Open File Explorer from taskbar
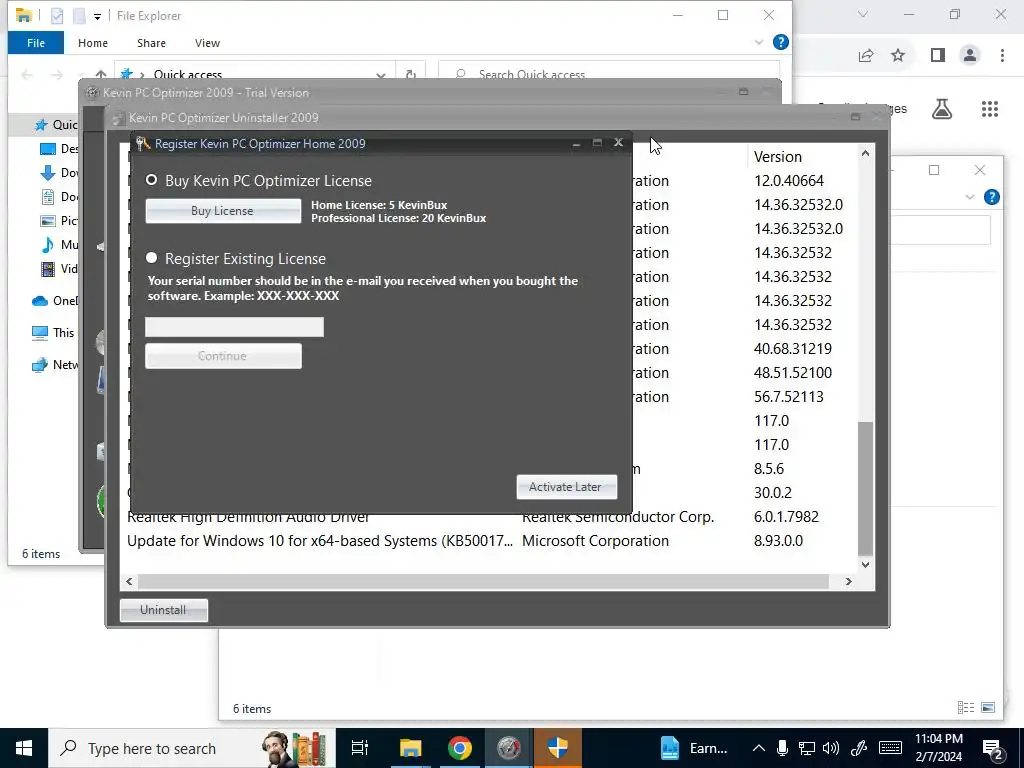Screen dimensions: 1024x768 [x=410, y=748]
